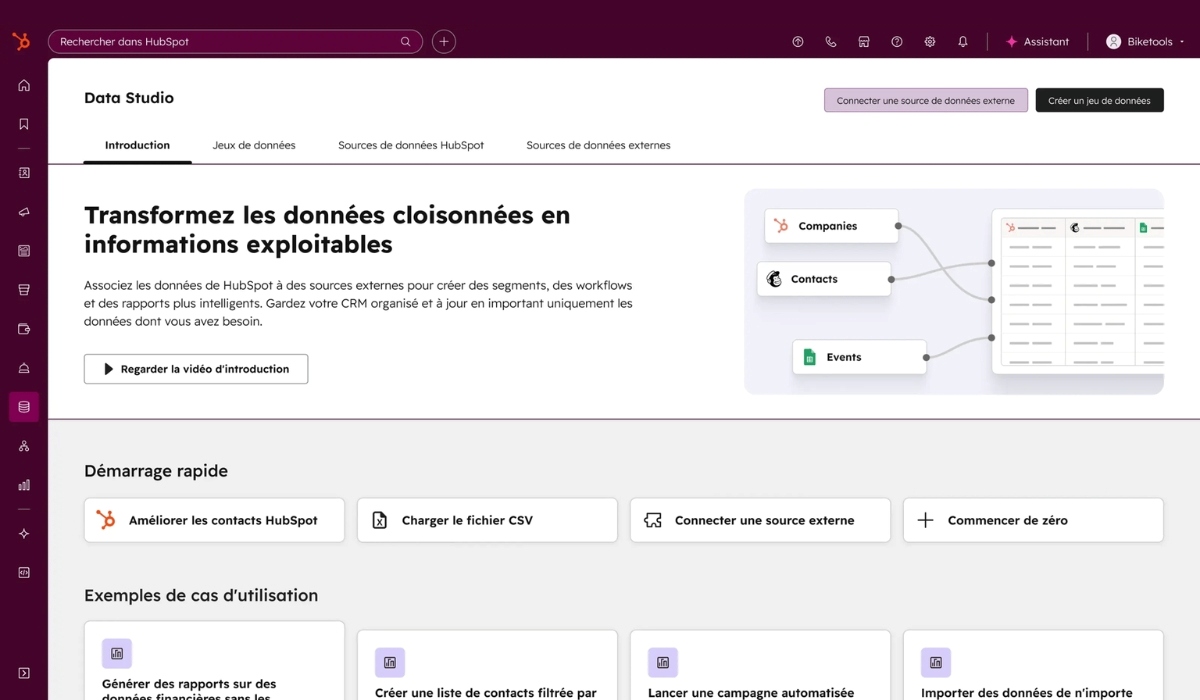1200x700 pixels.
Task: Play Regarder la vidéo d'introduction
Action: [196, 369]
